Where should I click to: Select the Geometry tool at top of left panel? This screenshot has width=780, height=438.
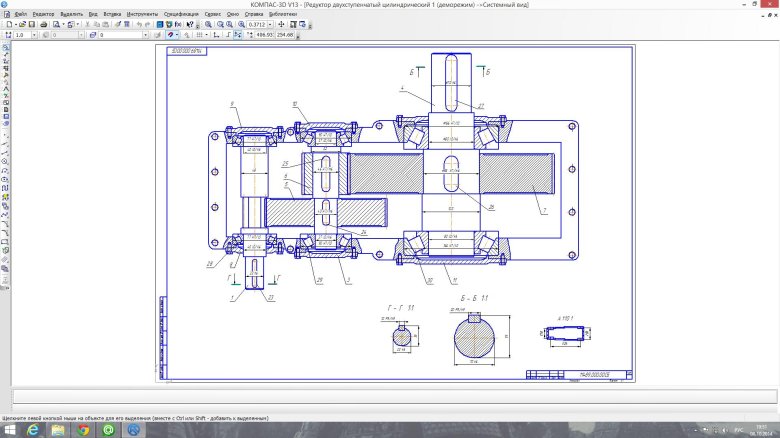pyautogui.click(x=6, y=47)
